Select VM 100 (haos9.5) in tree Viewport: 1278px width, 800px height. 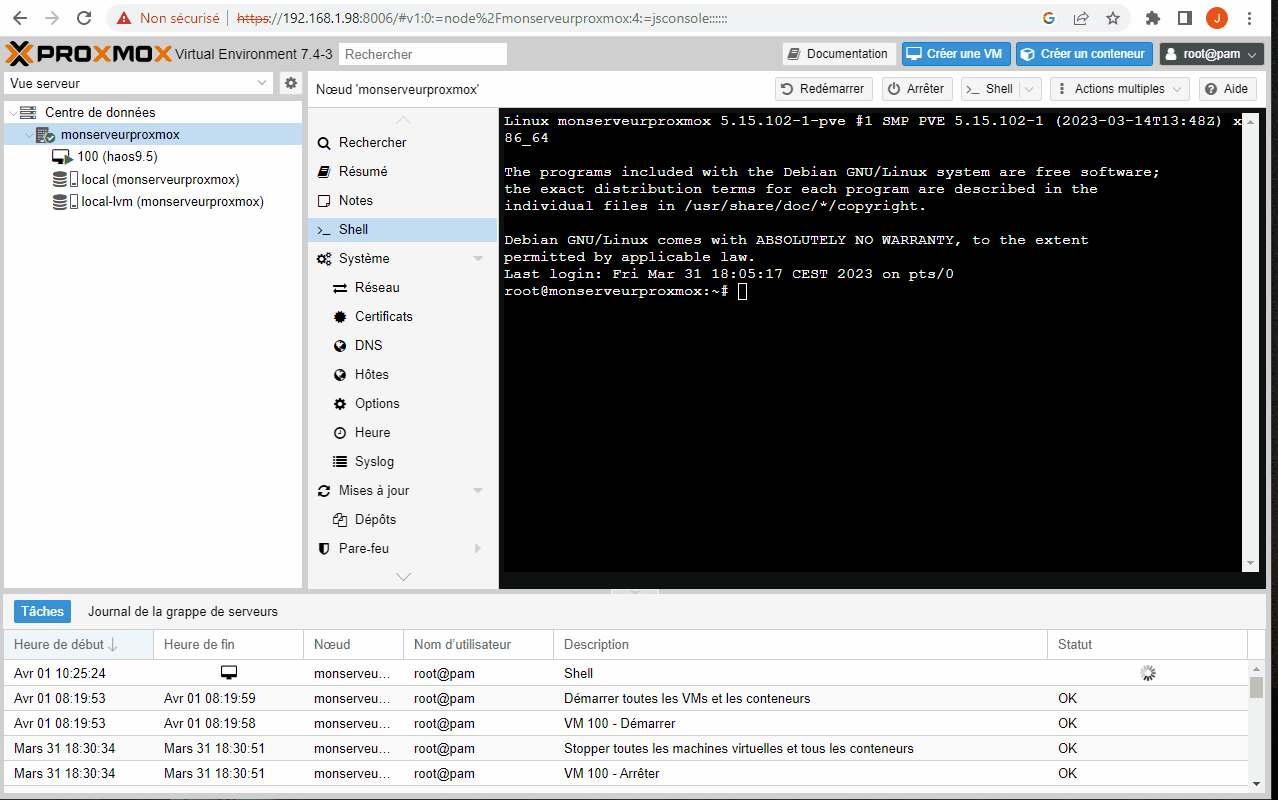click(116, 157)
